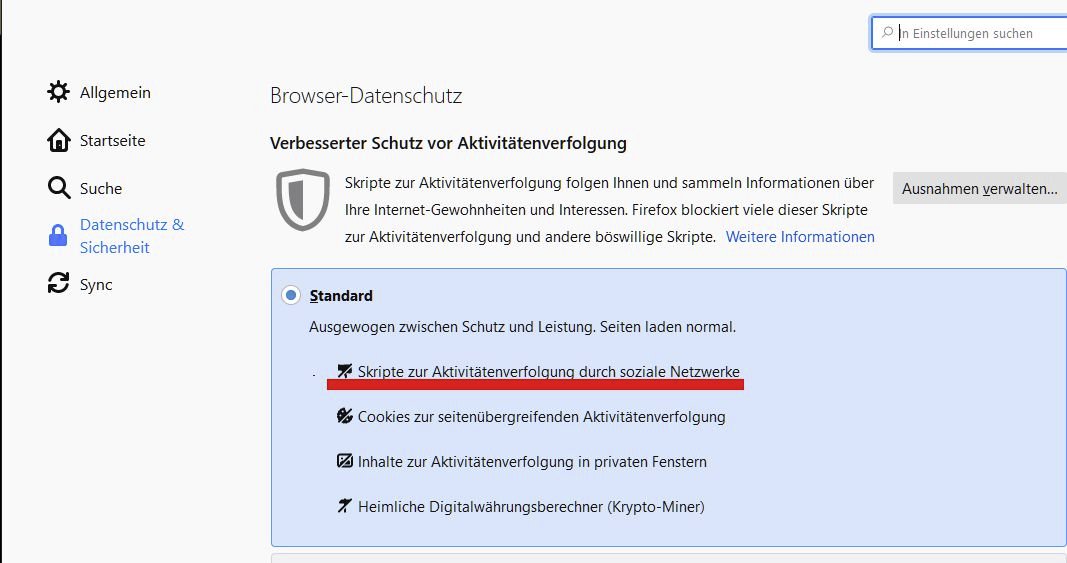Click the social network tracker icon
Viewport: 1067px width, 563px height.
pyautogui.click(x=345, y=371)
